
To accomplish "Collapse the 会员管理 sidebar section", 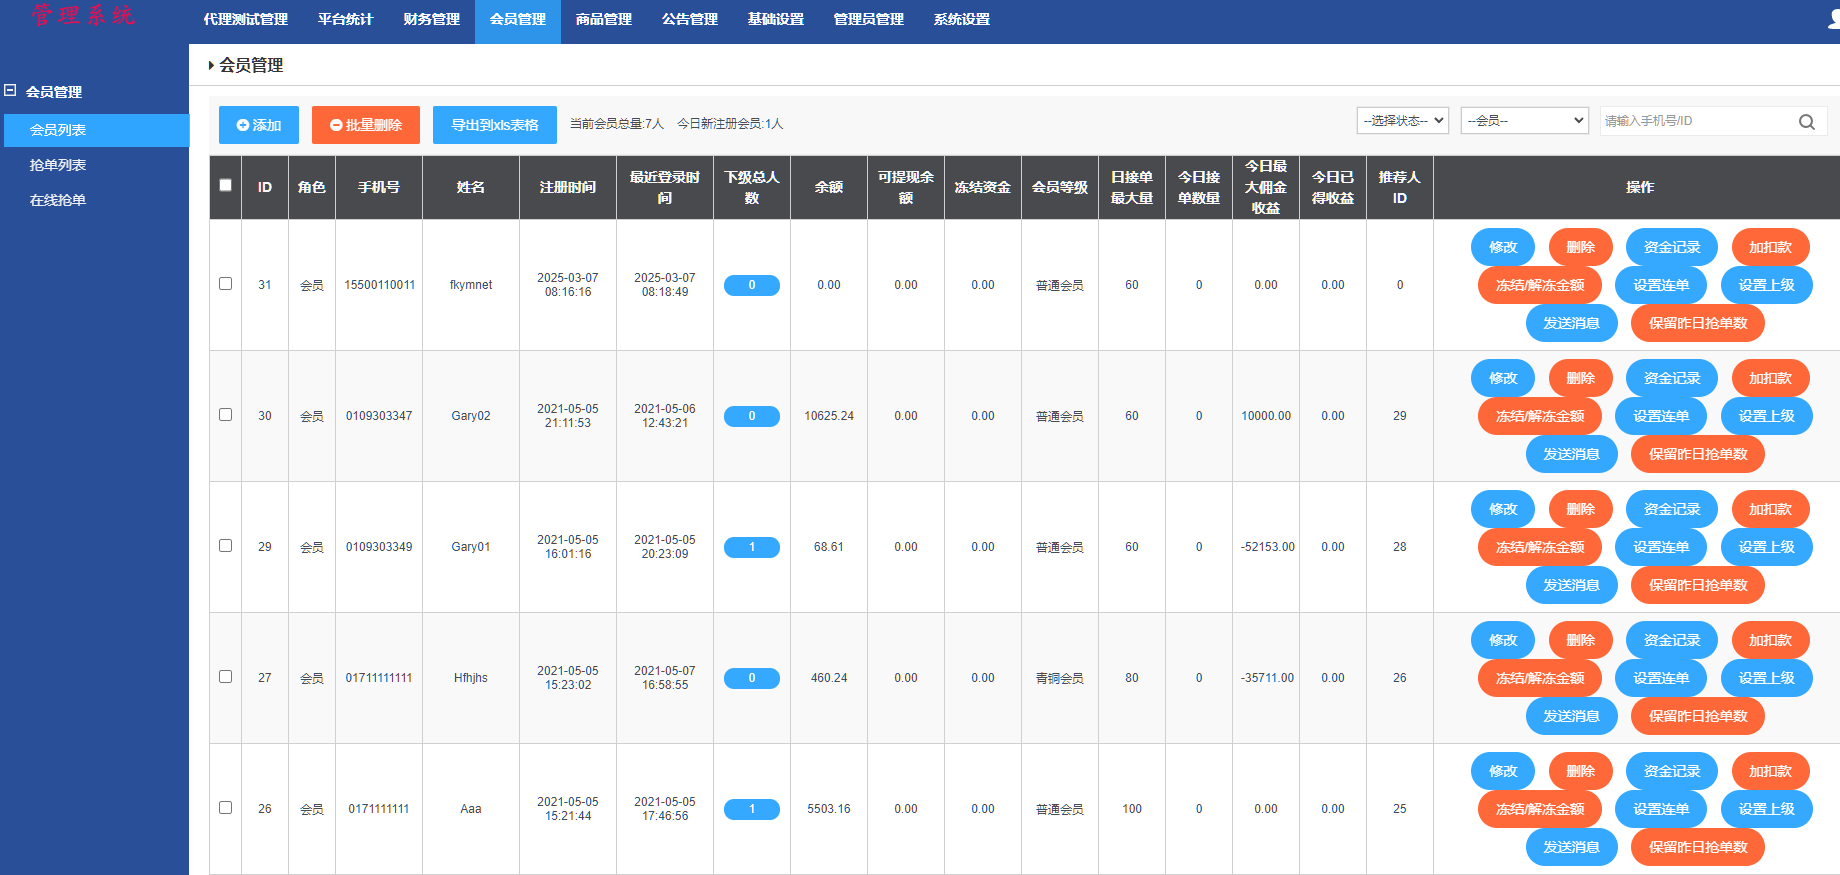I will tap(10, 91).
